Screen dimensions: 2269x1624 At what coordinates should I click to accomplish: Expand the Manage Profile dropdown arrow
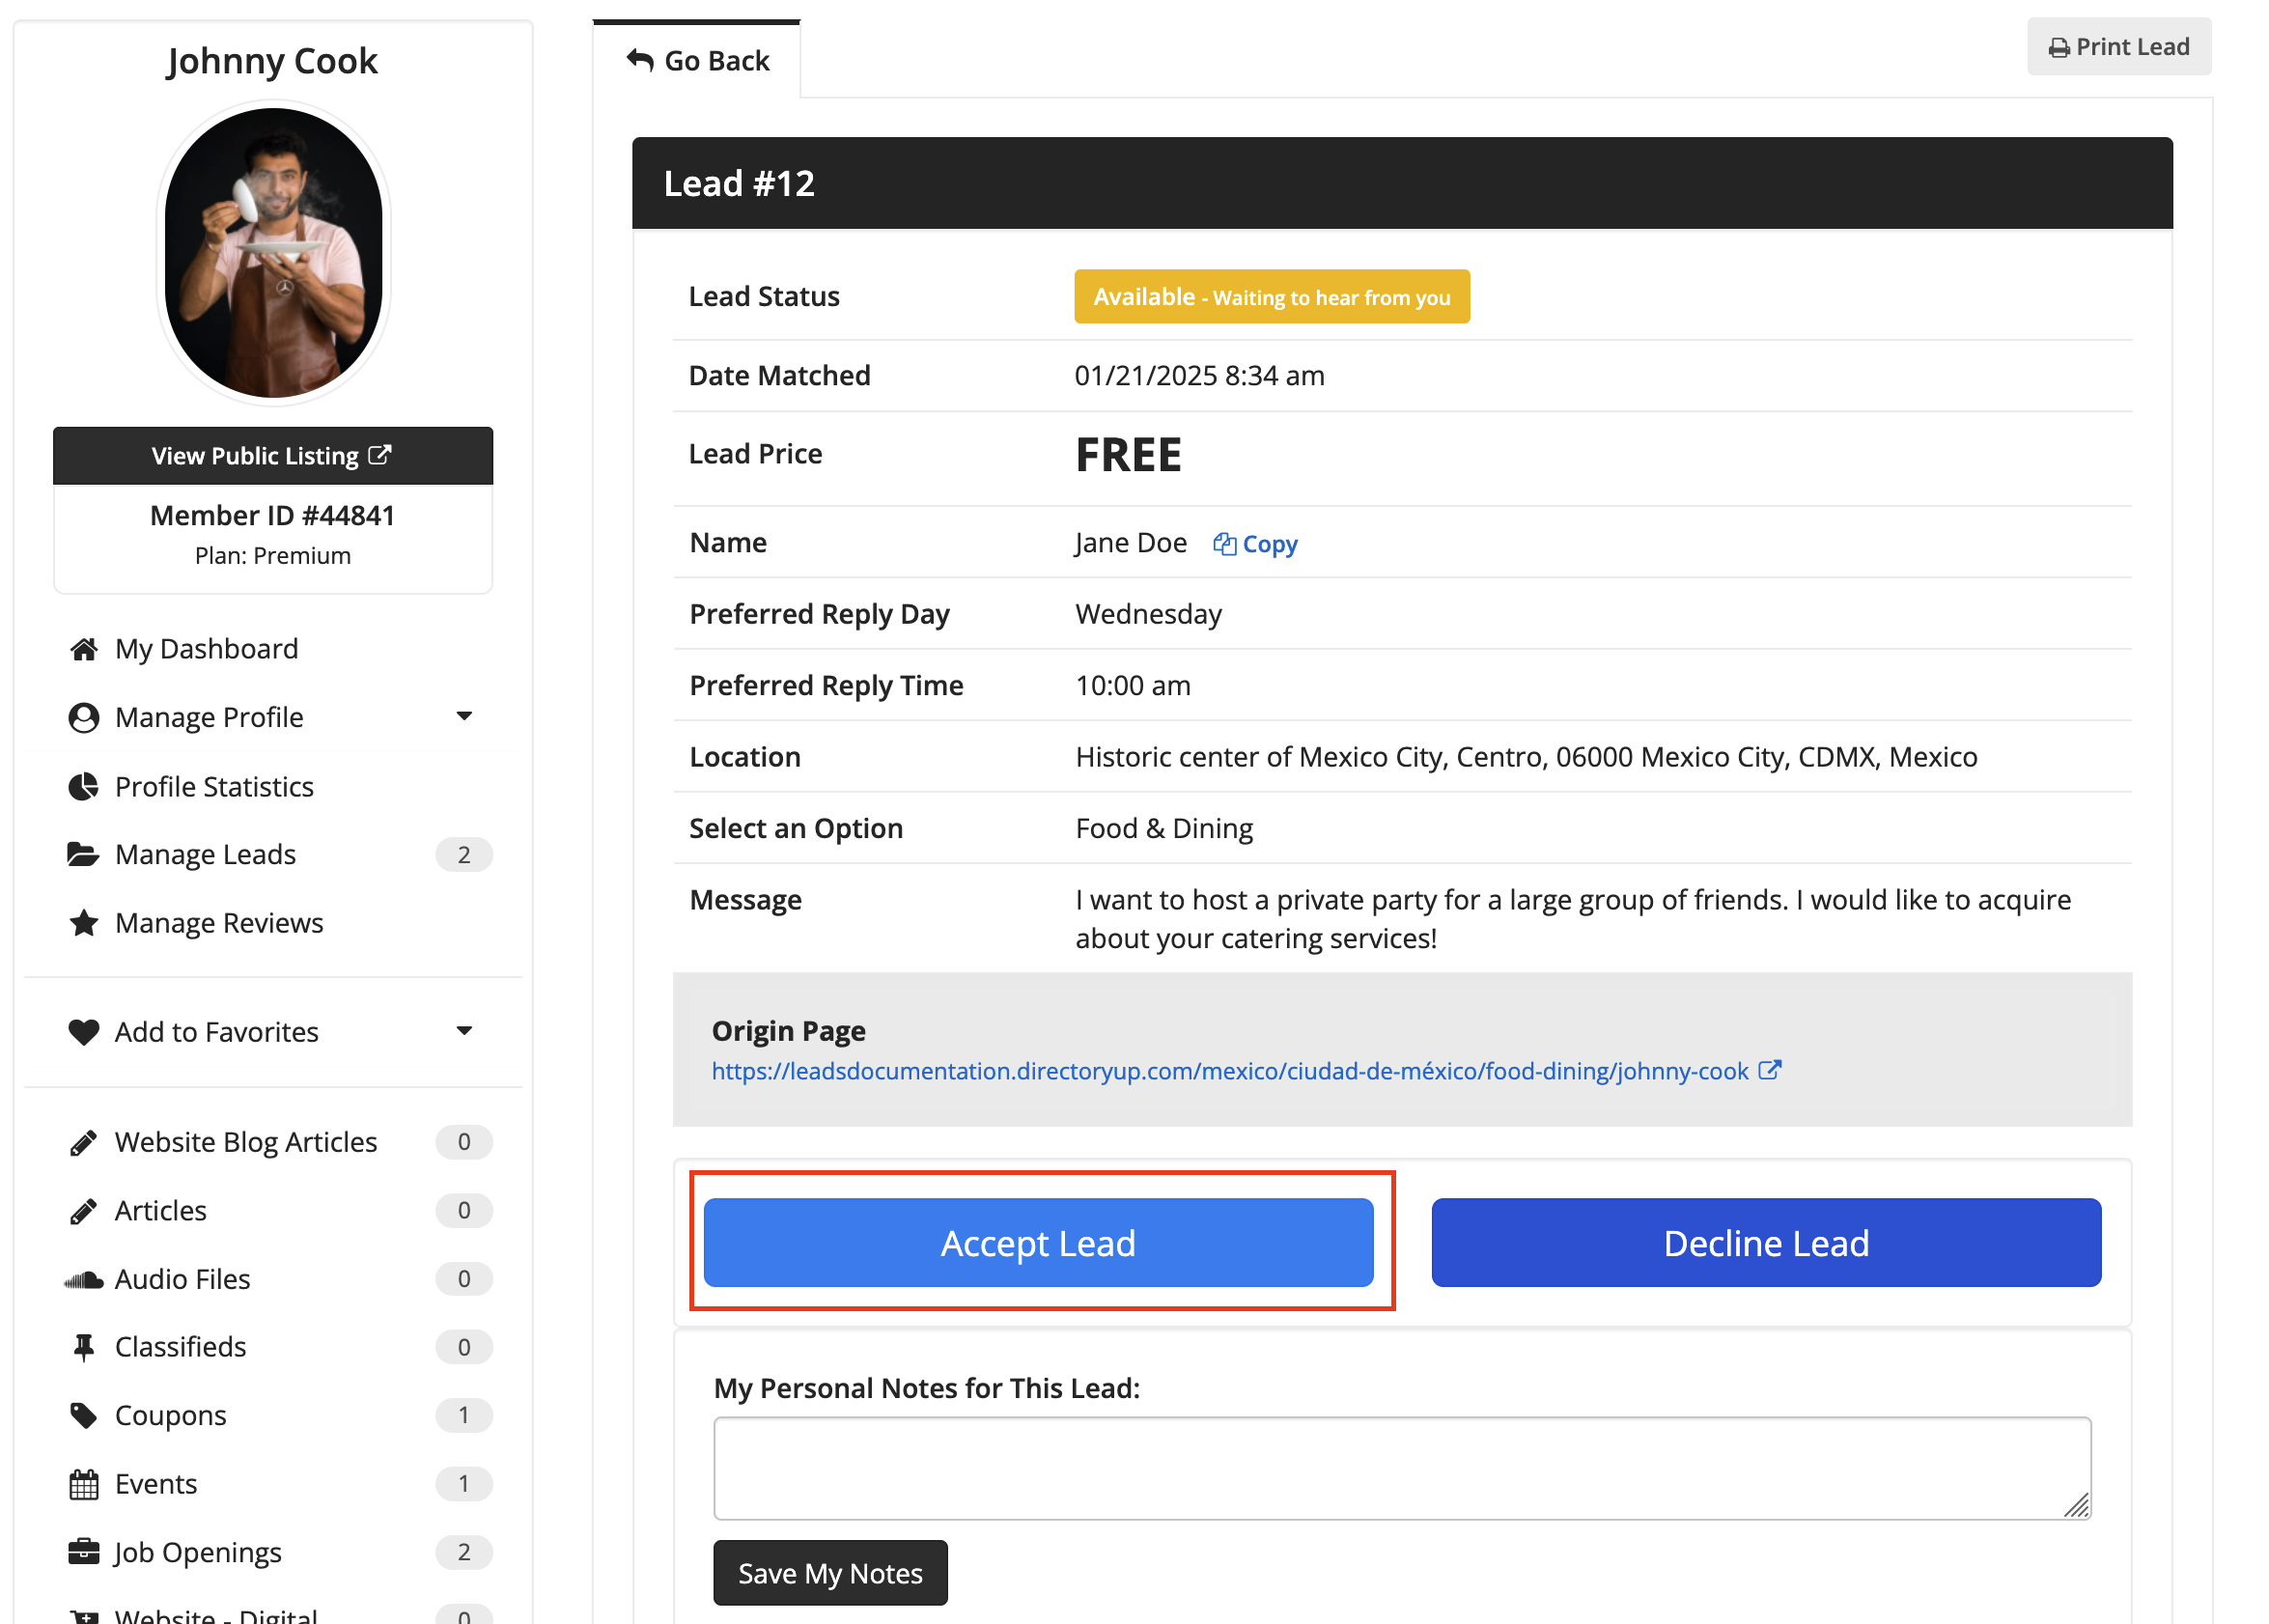[x=464, y=716]
